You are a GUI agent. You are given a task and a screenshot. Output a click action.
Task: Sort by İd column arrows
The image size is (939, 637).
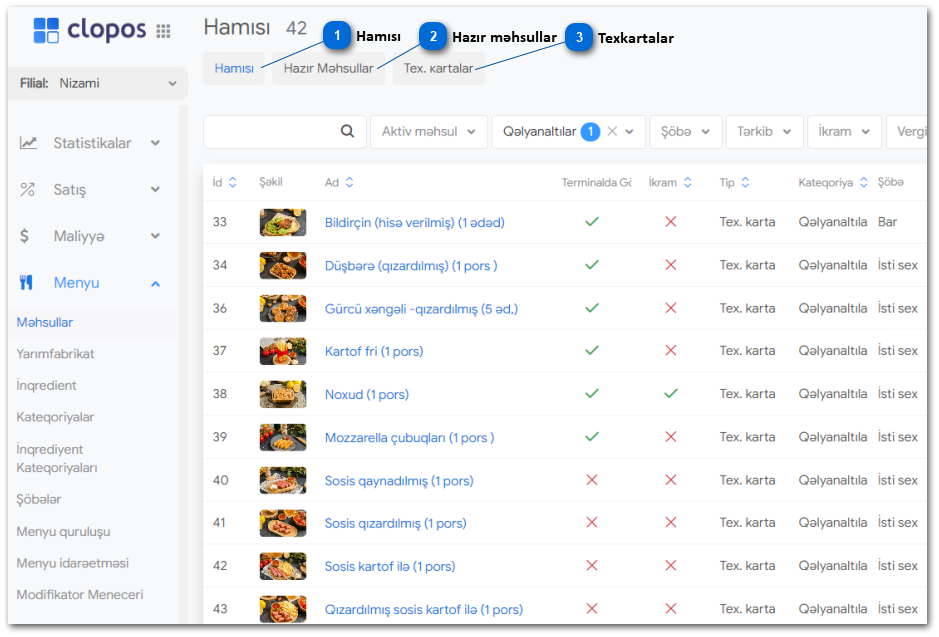233,183
